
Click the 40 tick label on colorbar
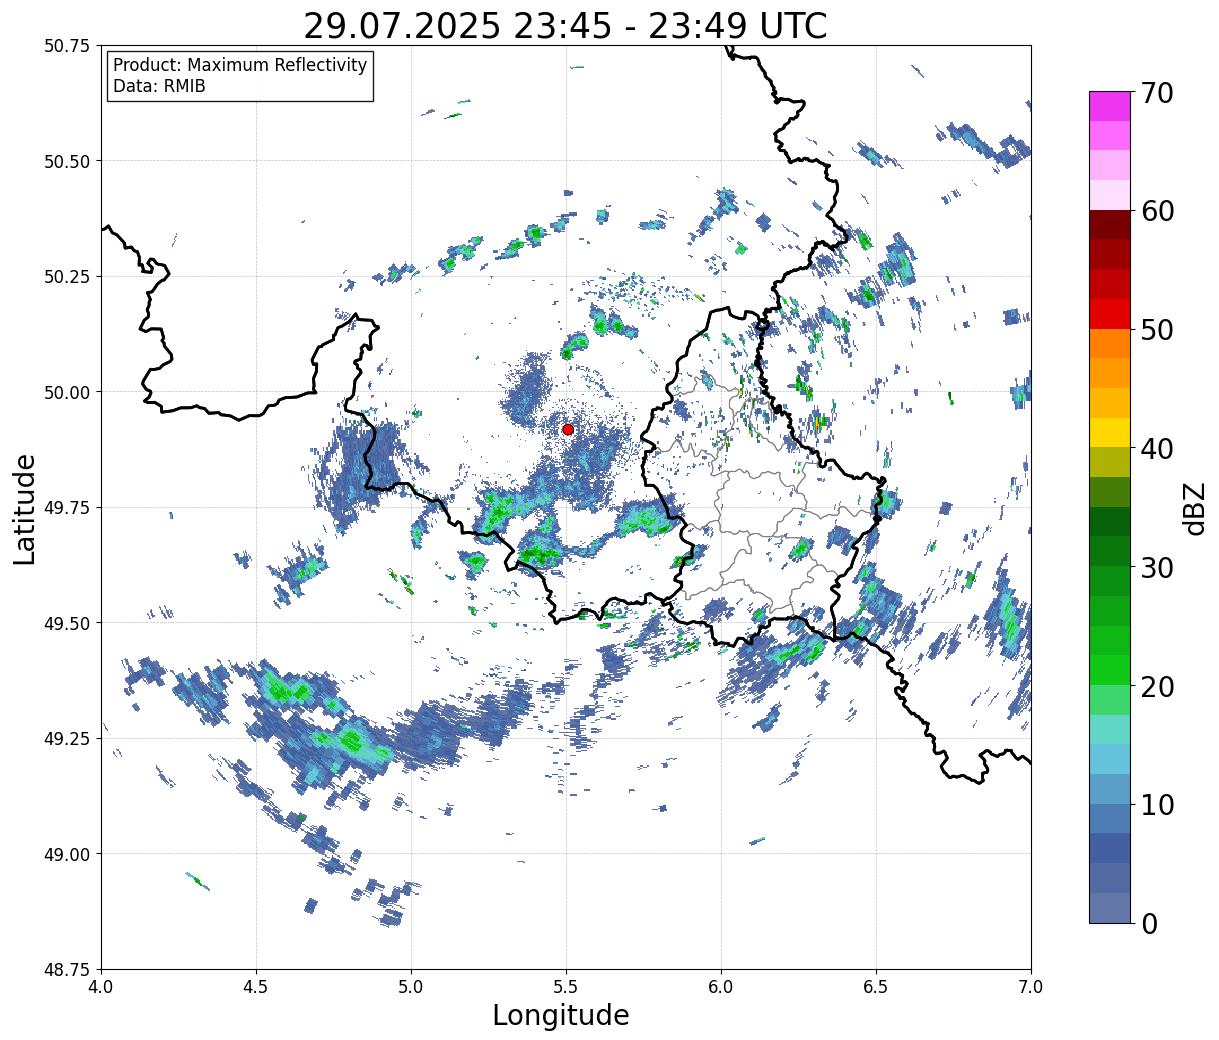(x=1156, y=449)
